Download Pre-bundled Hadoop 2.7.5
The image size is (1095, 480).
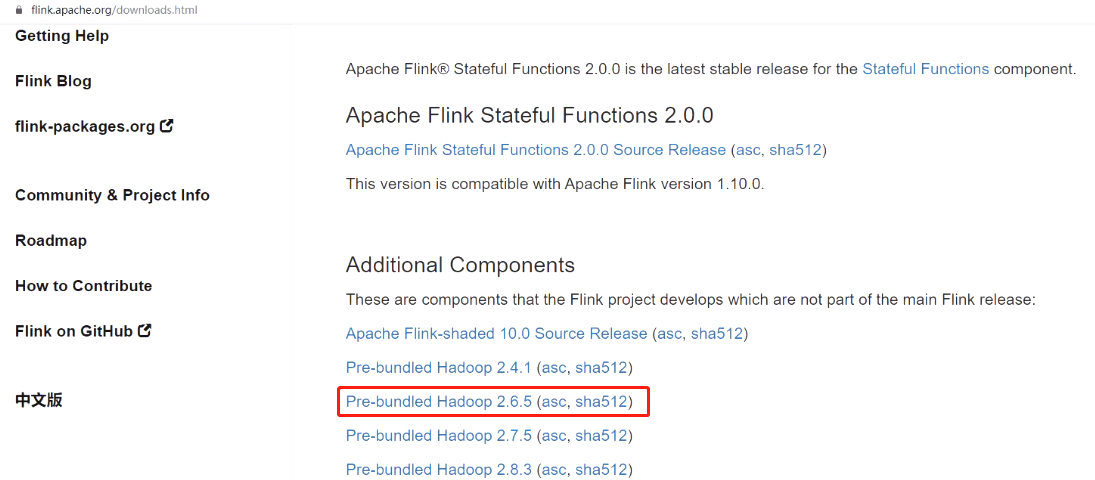438,435
